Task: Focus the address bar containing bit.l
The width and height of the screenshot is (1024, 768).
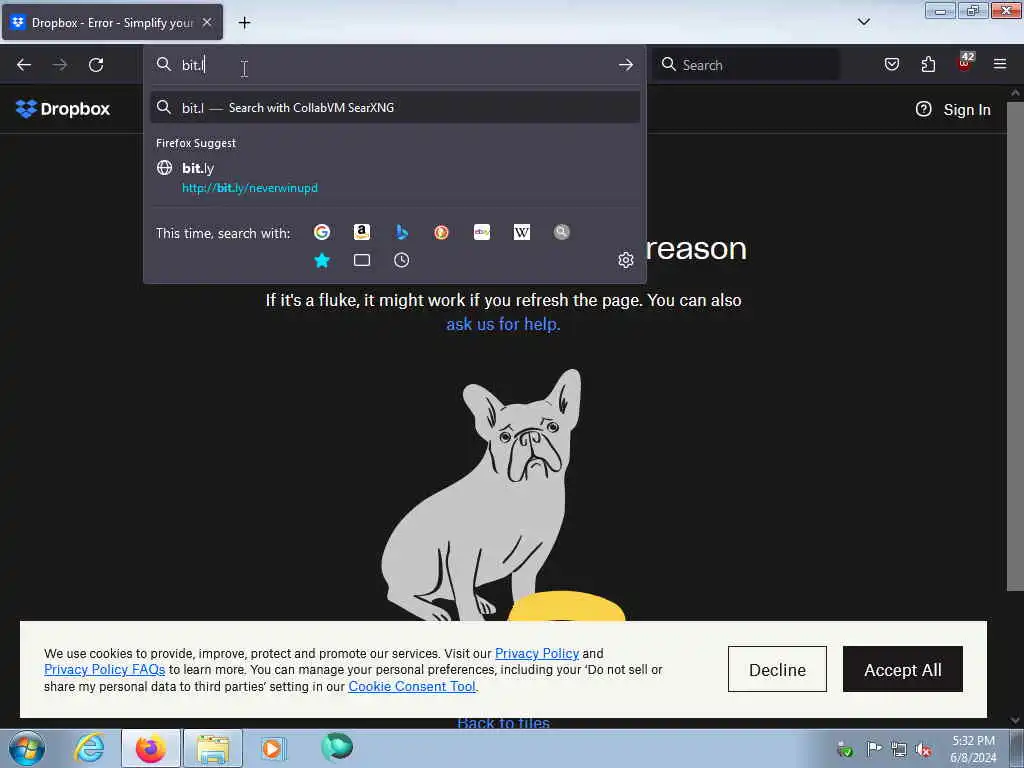Action: (x=395, y=65)
